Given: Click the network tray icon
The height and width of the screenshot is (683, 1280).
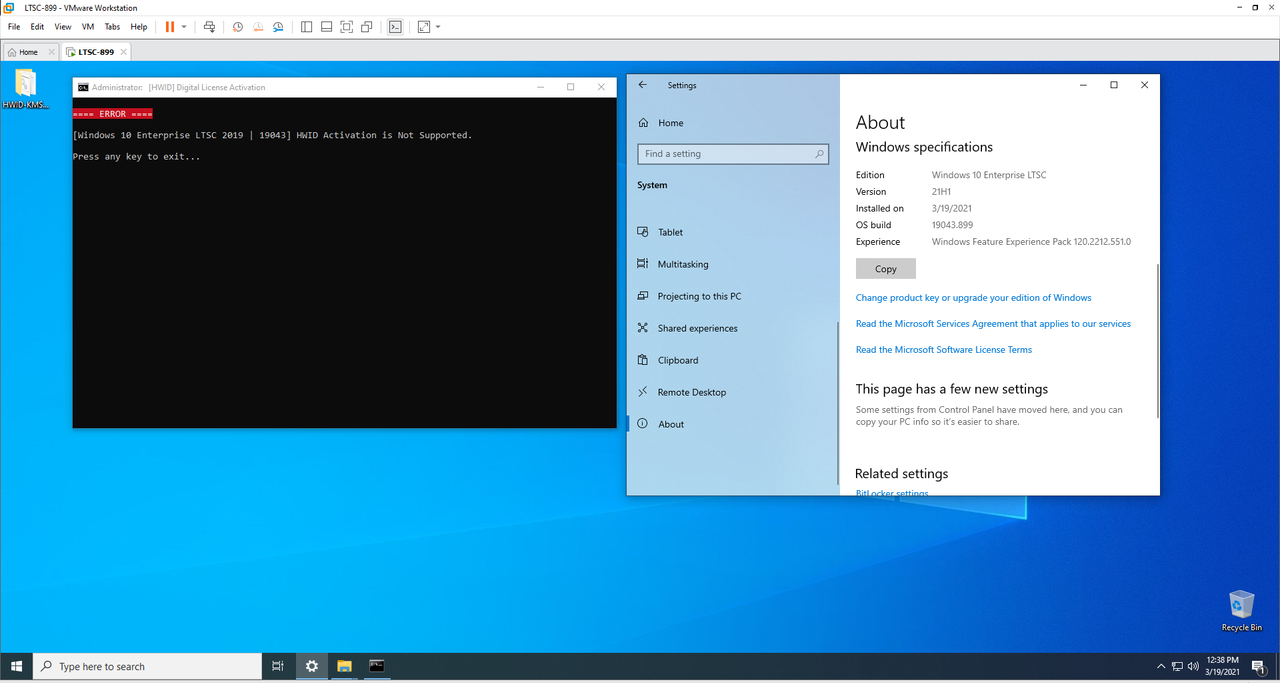Looking at the screenshot, I should [1177, 666].
